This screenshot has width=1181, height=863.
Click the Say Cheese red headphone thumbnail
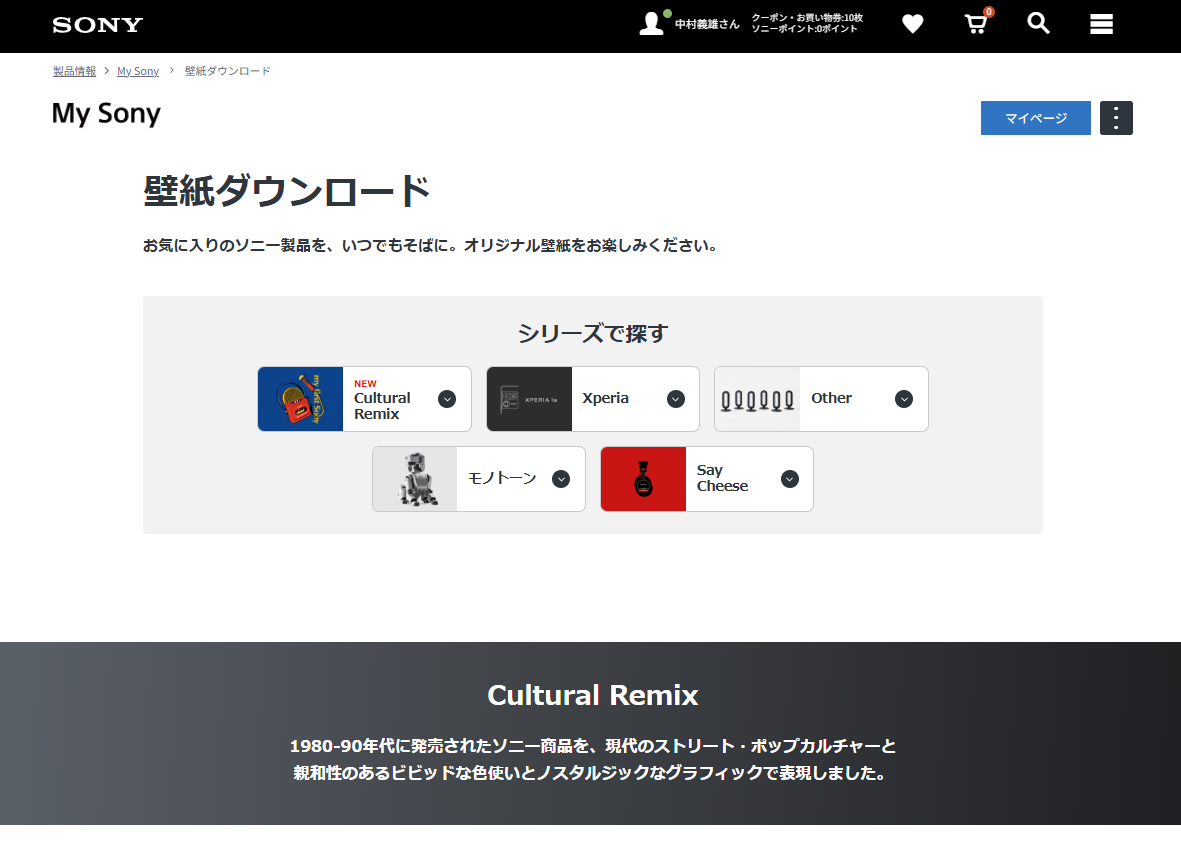tap(643, 479)
